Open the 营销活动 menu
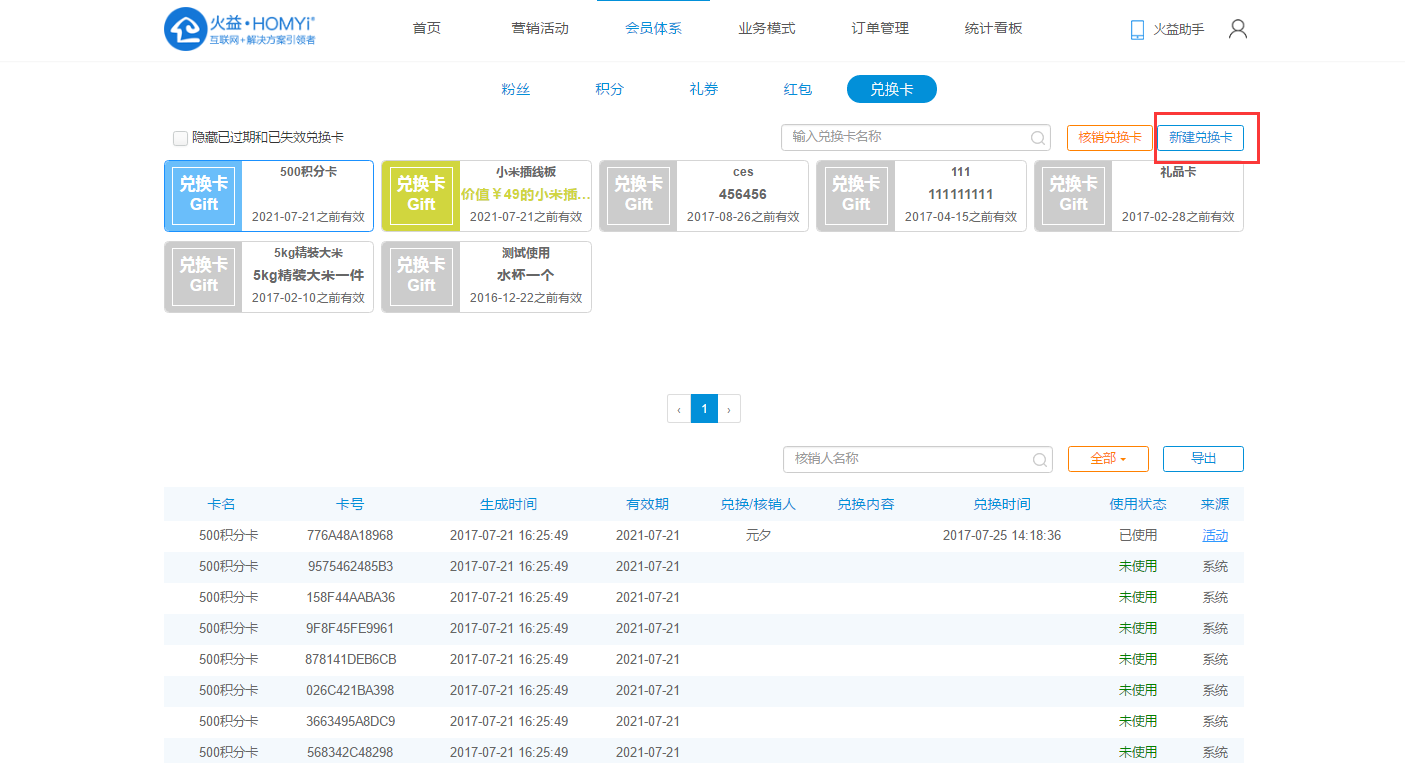The height and width of the screenshot is (763, 1405). point(540,28)
